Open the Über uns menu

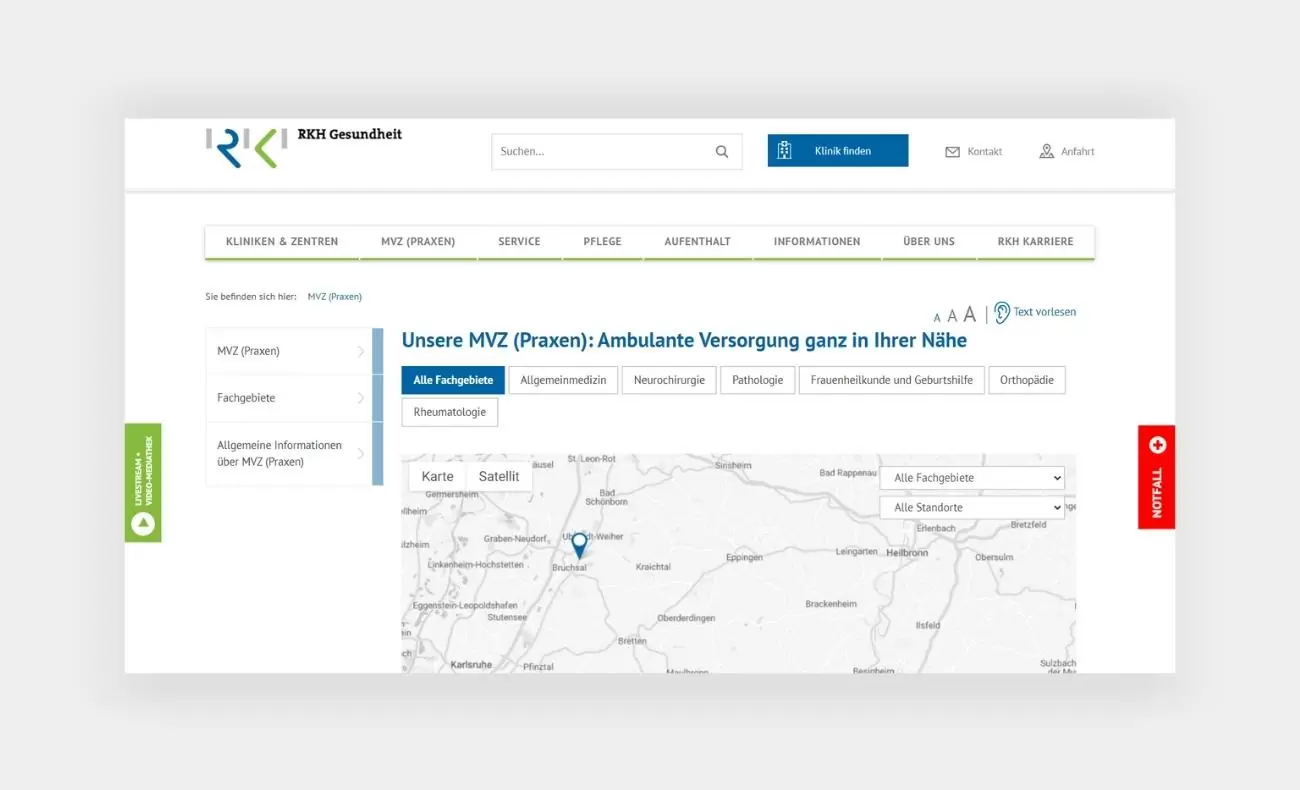tap(929, 242)
